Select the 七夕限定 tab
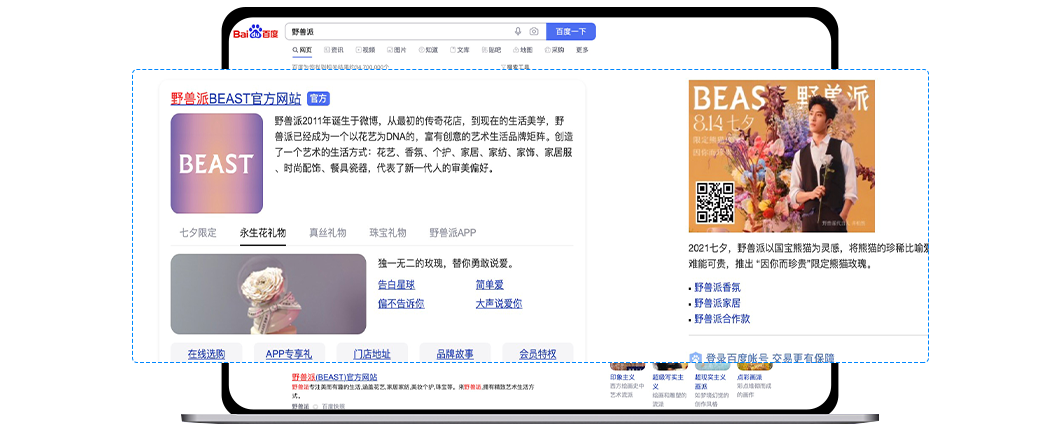 pyautogui.click(x=198, y=233)
